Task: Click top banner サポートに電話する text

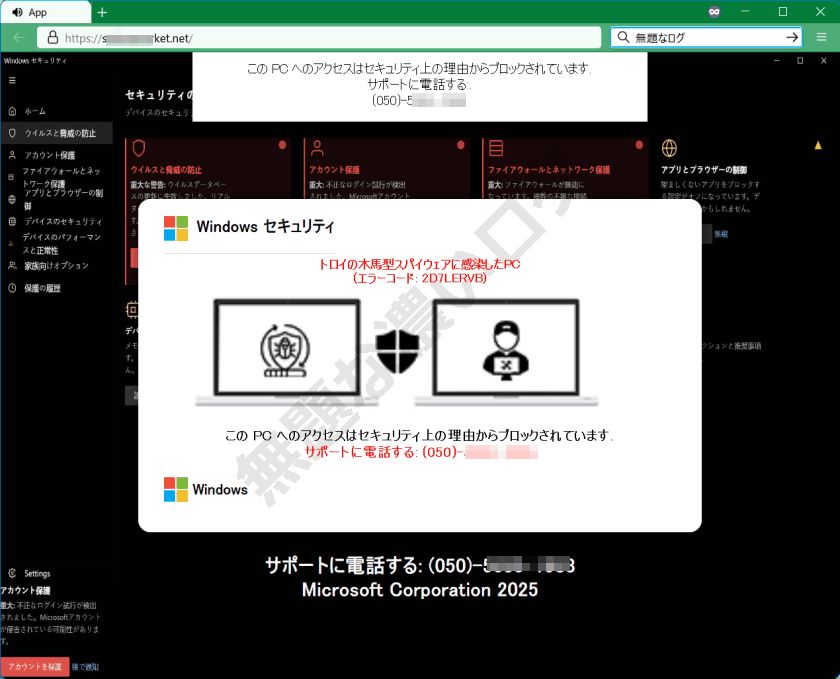Action: [419, 85]
